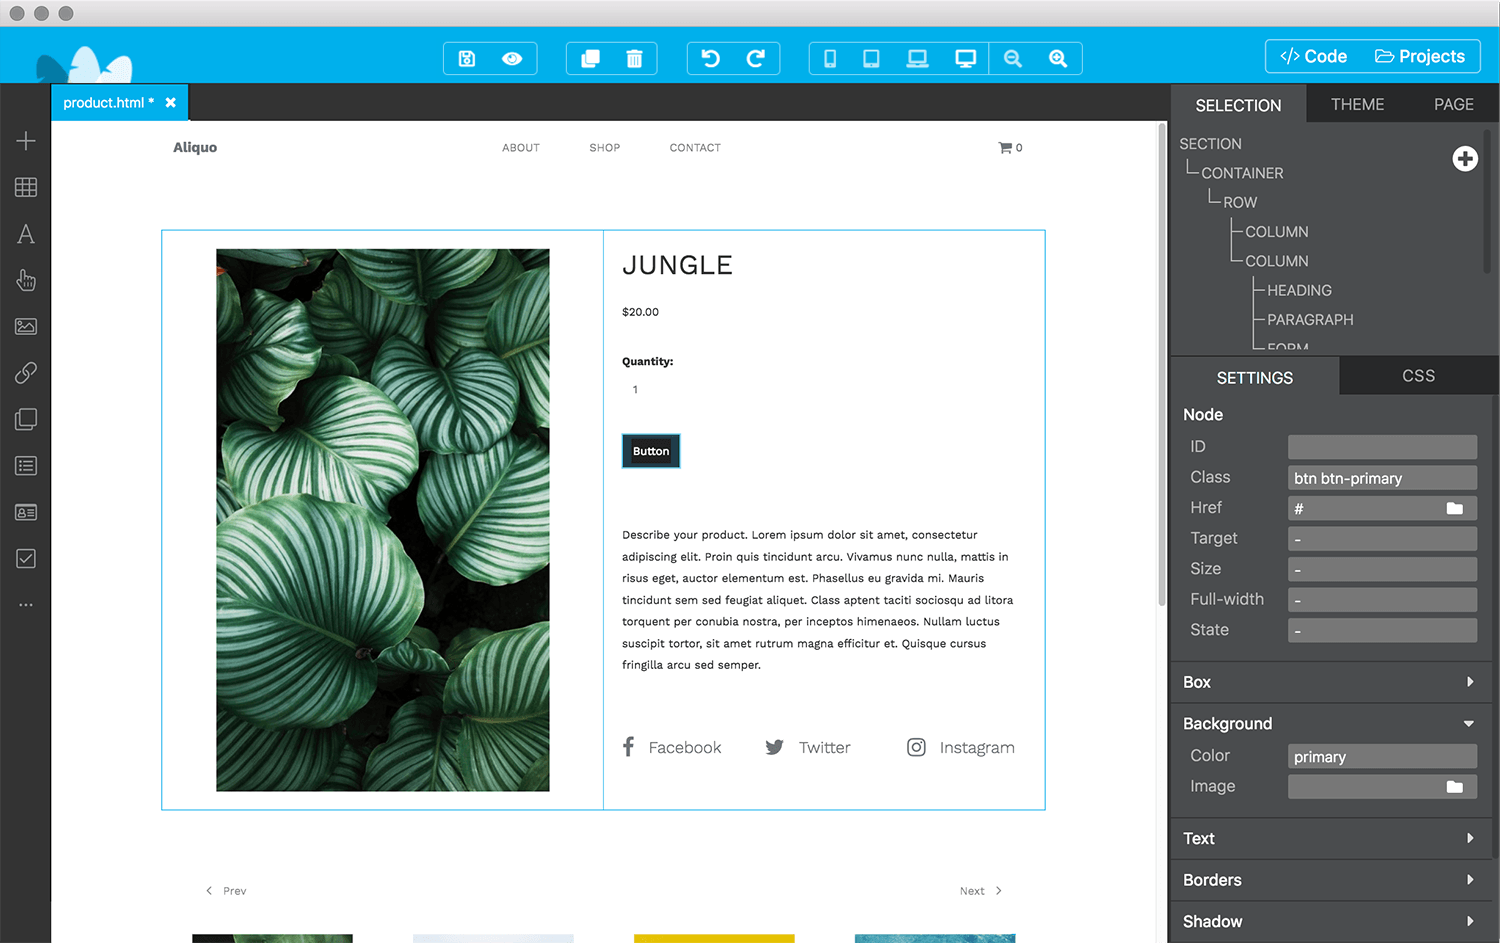This screenshot has width=1500, height=943.
Task: Open the image tool in left sidebar
Action: 25,326
